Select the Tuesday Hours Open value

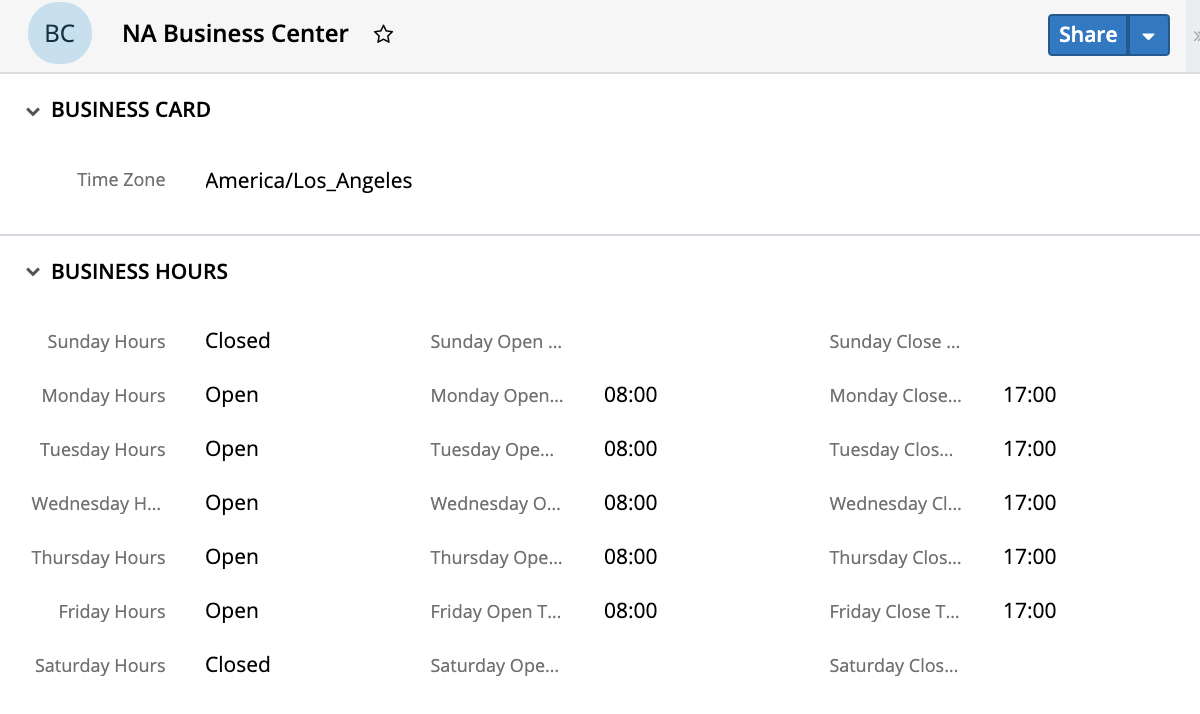pos(232,449)
